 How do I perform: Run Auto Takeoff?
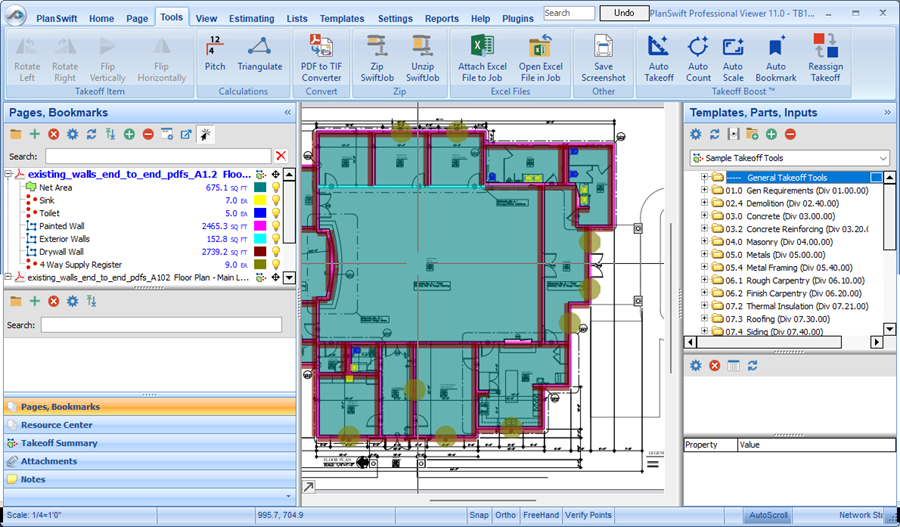click(658, 58)
